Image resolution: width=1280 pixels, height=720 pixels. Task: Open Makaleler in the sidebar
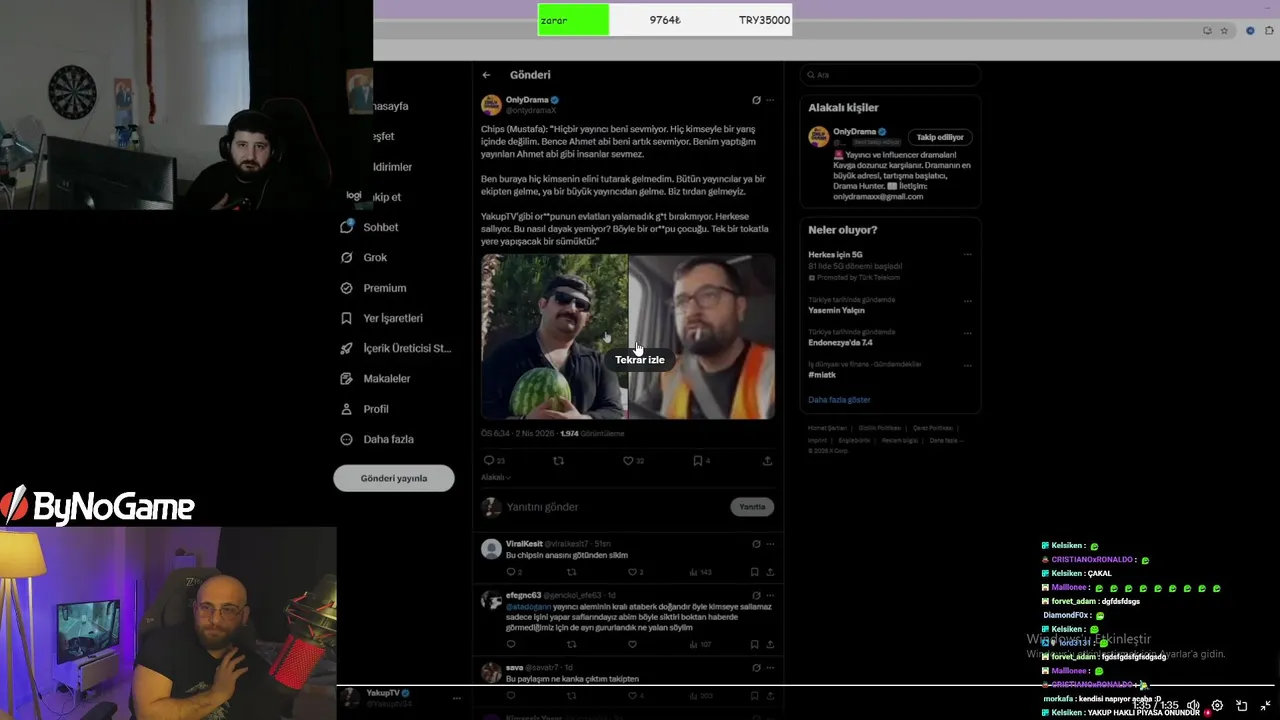(x=375, y=379)
